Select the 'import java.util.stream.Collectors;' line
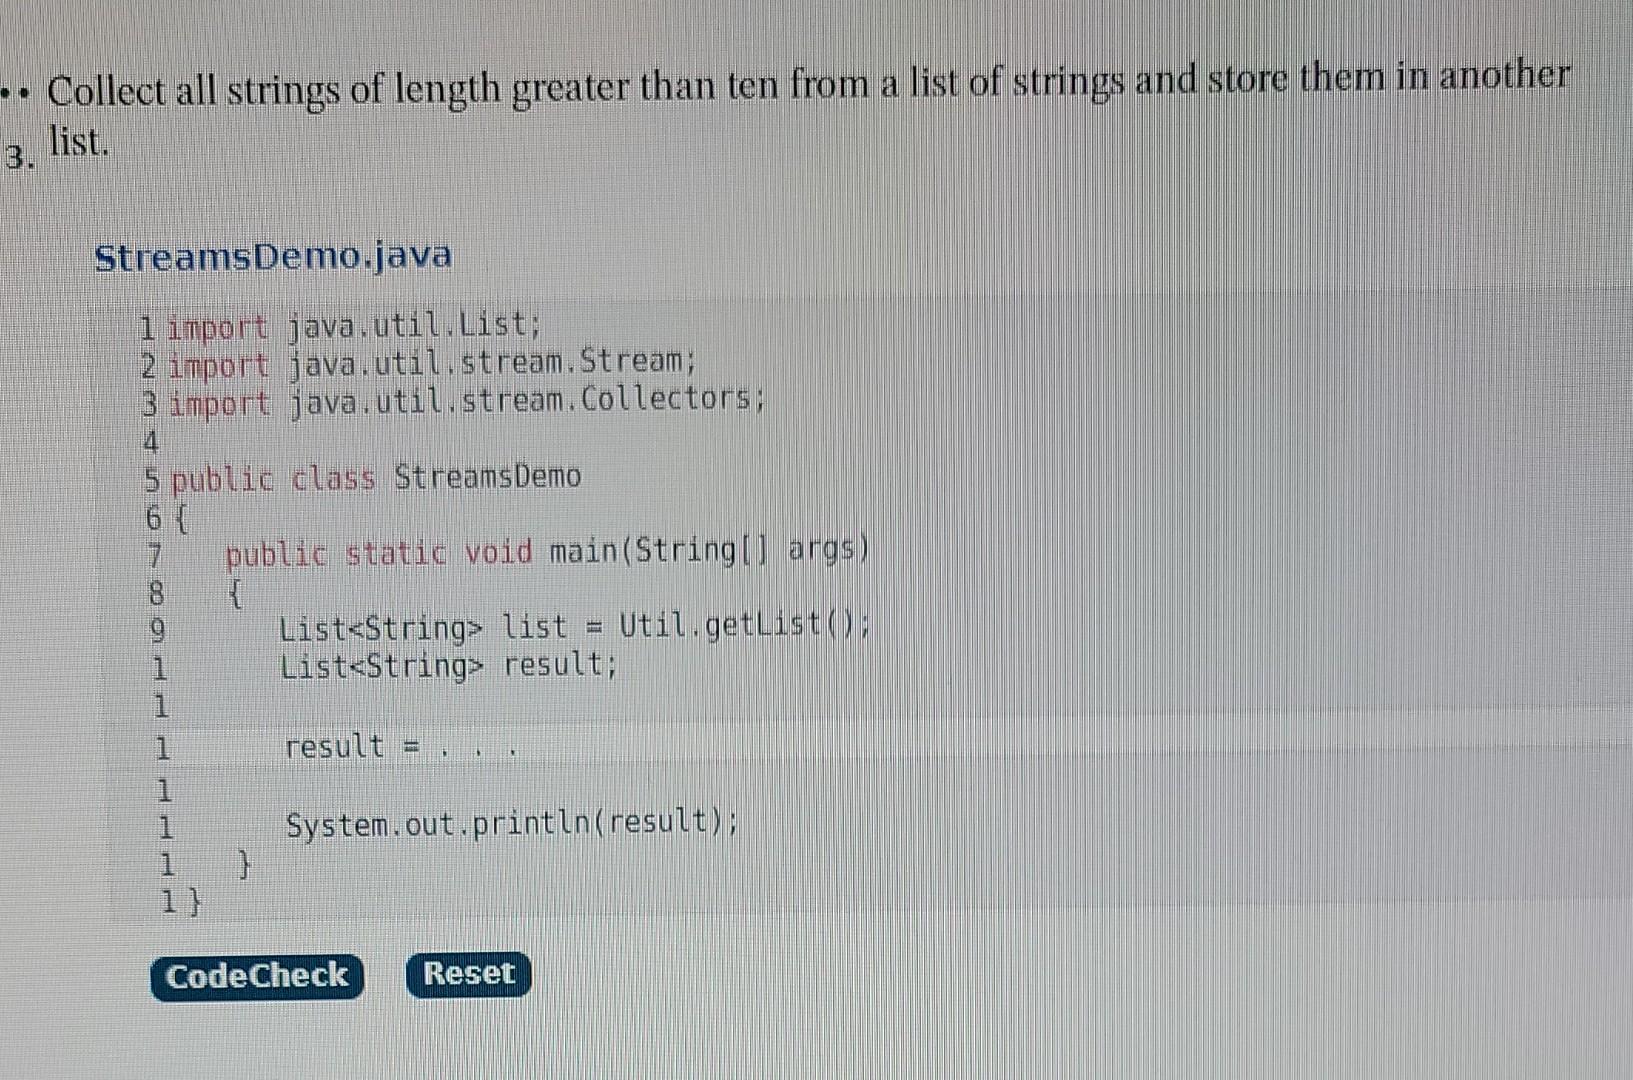This screenshot has height=1080, width=1633. point(467,400)
